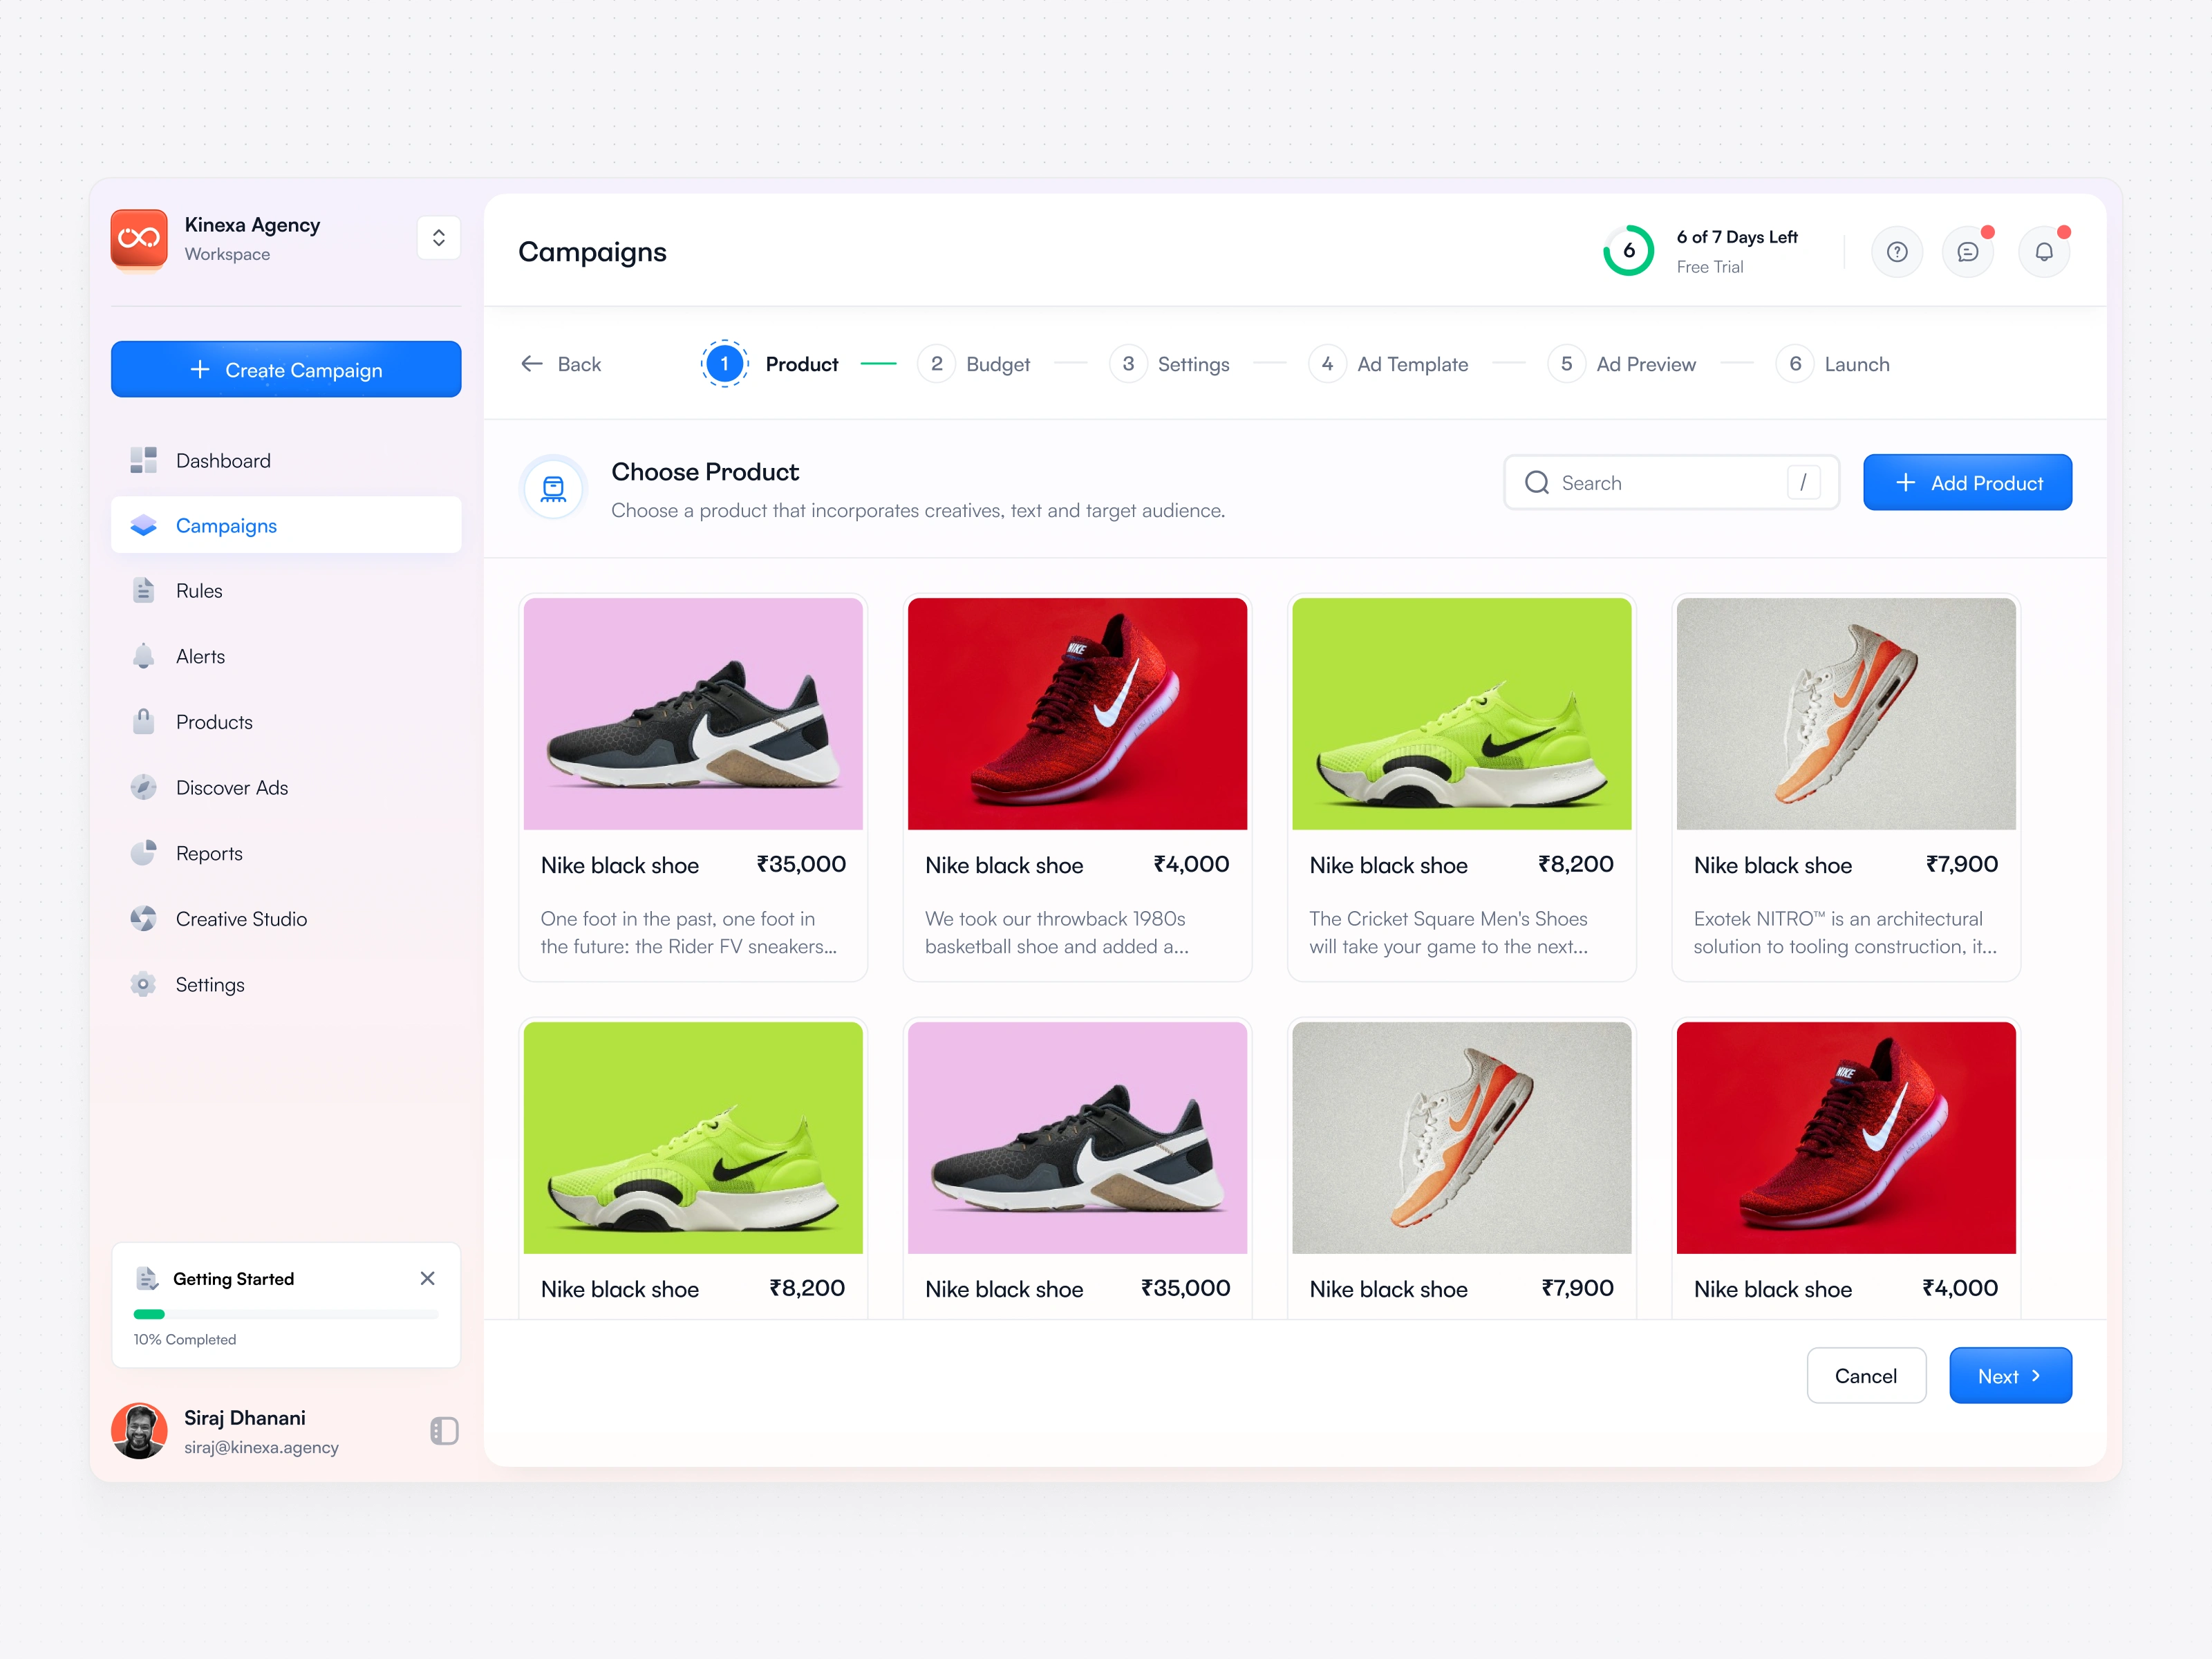Expand the Kinexa Agency workspace switcher
The image size is (2212, 1659).
[438, 238]
